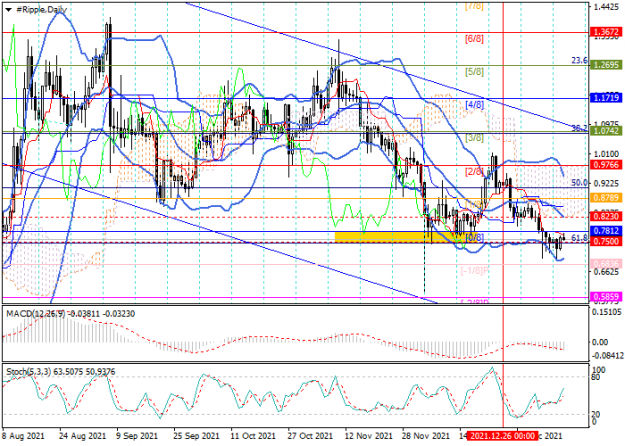Click the #Ripple,Daily chart title
This screenshot has width=625, height=446.
coord(41,9)
